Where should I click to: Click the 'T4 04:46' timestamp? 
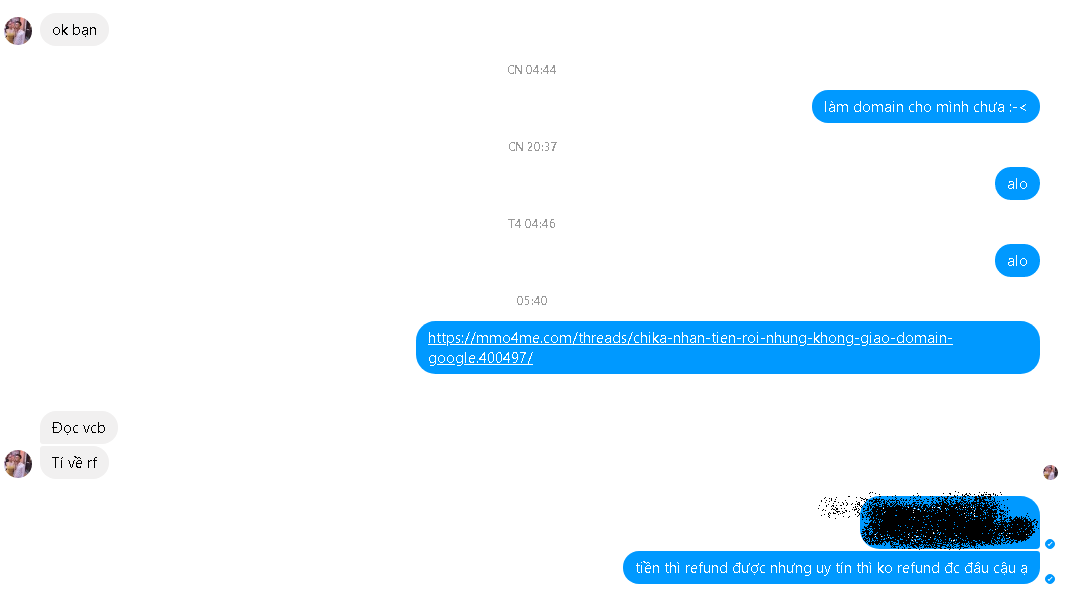pos(532,224)
